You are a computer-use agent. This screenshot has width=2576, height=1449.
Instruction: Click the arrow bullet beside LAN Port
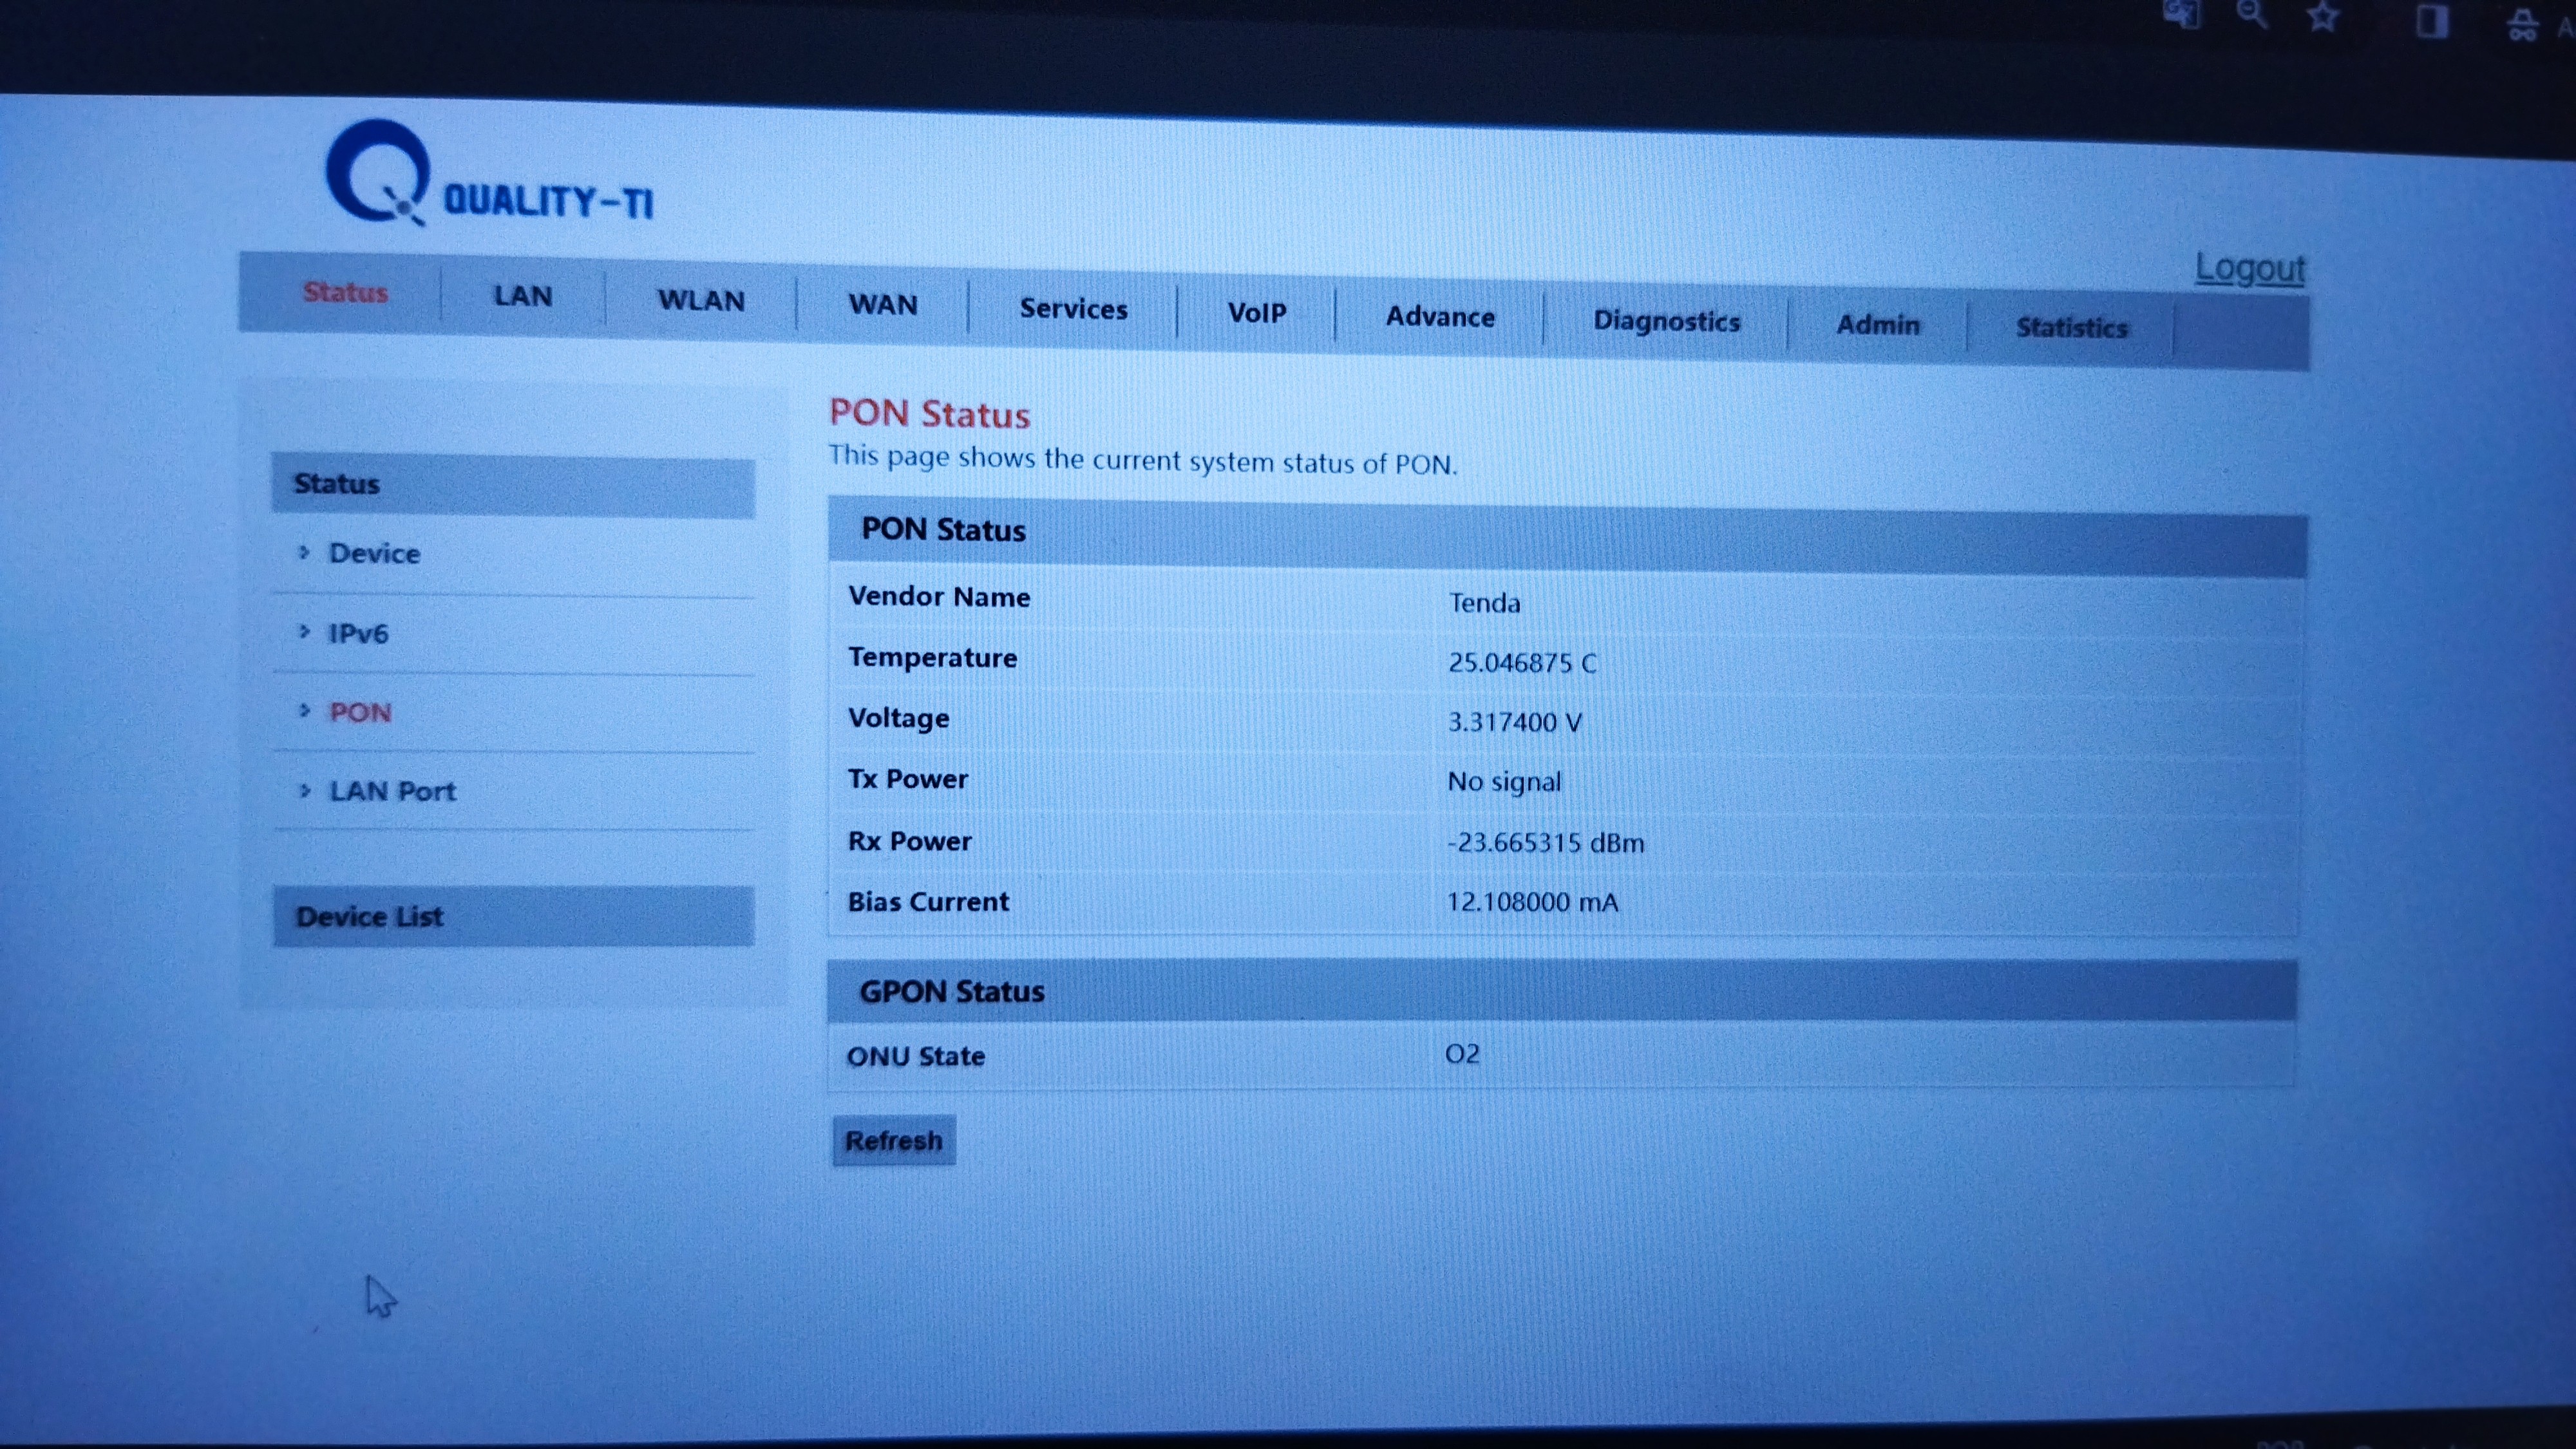305,790
